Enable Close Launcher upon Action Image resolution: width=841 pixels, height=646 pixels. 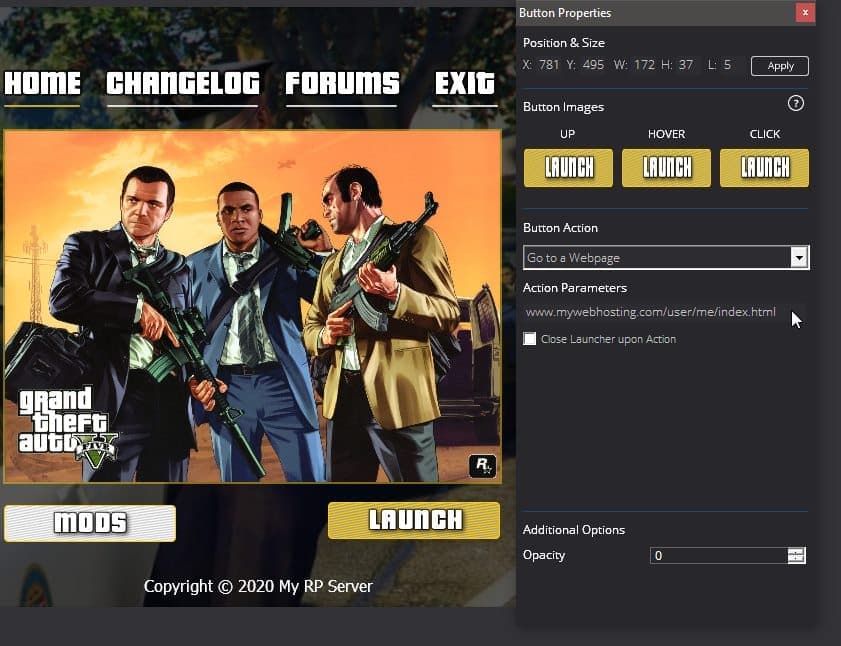pyautogui.click(x=530, y=339)
